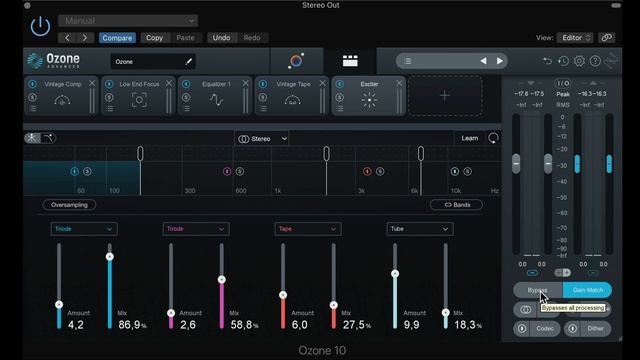The image size is (640, 360).
Task: Click the Bands link button
Action: [x=456, y=205]
